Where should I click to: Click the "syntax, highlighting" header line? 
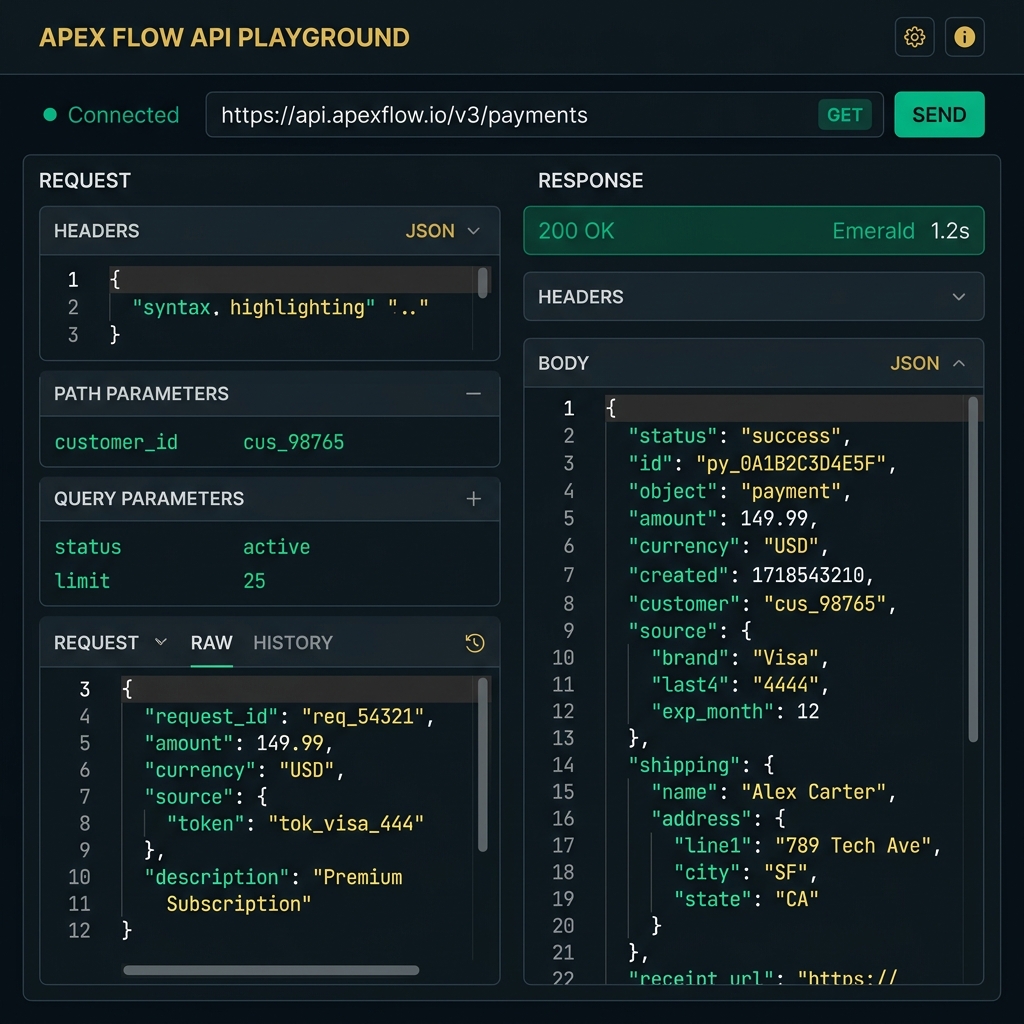(x=280, y=308)
